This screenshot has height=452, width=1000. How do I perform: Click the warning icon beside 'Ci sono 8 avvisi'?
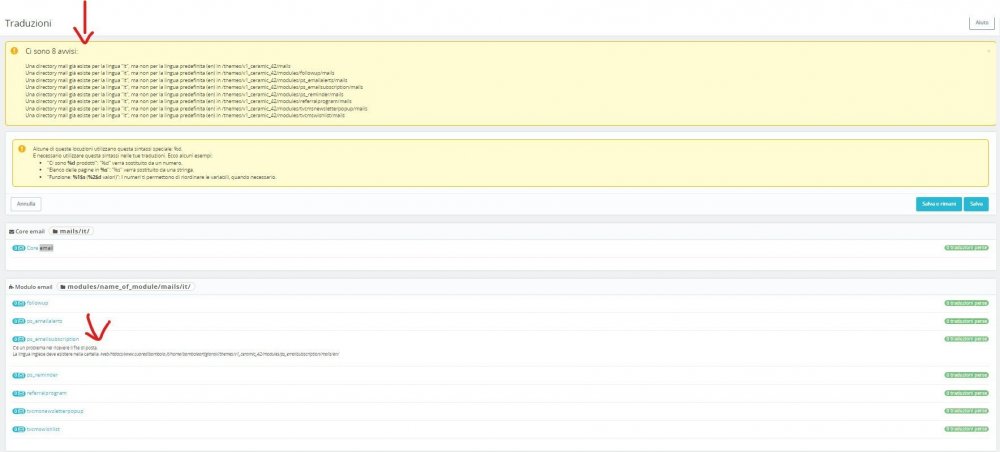tap(14, 50)
